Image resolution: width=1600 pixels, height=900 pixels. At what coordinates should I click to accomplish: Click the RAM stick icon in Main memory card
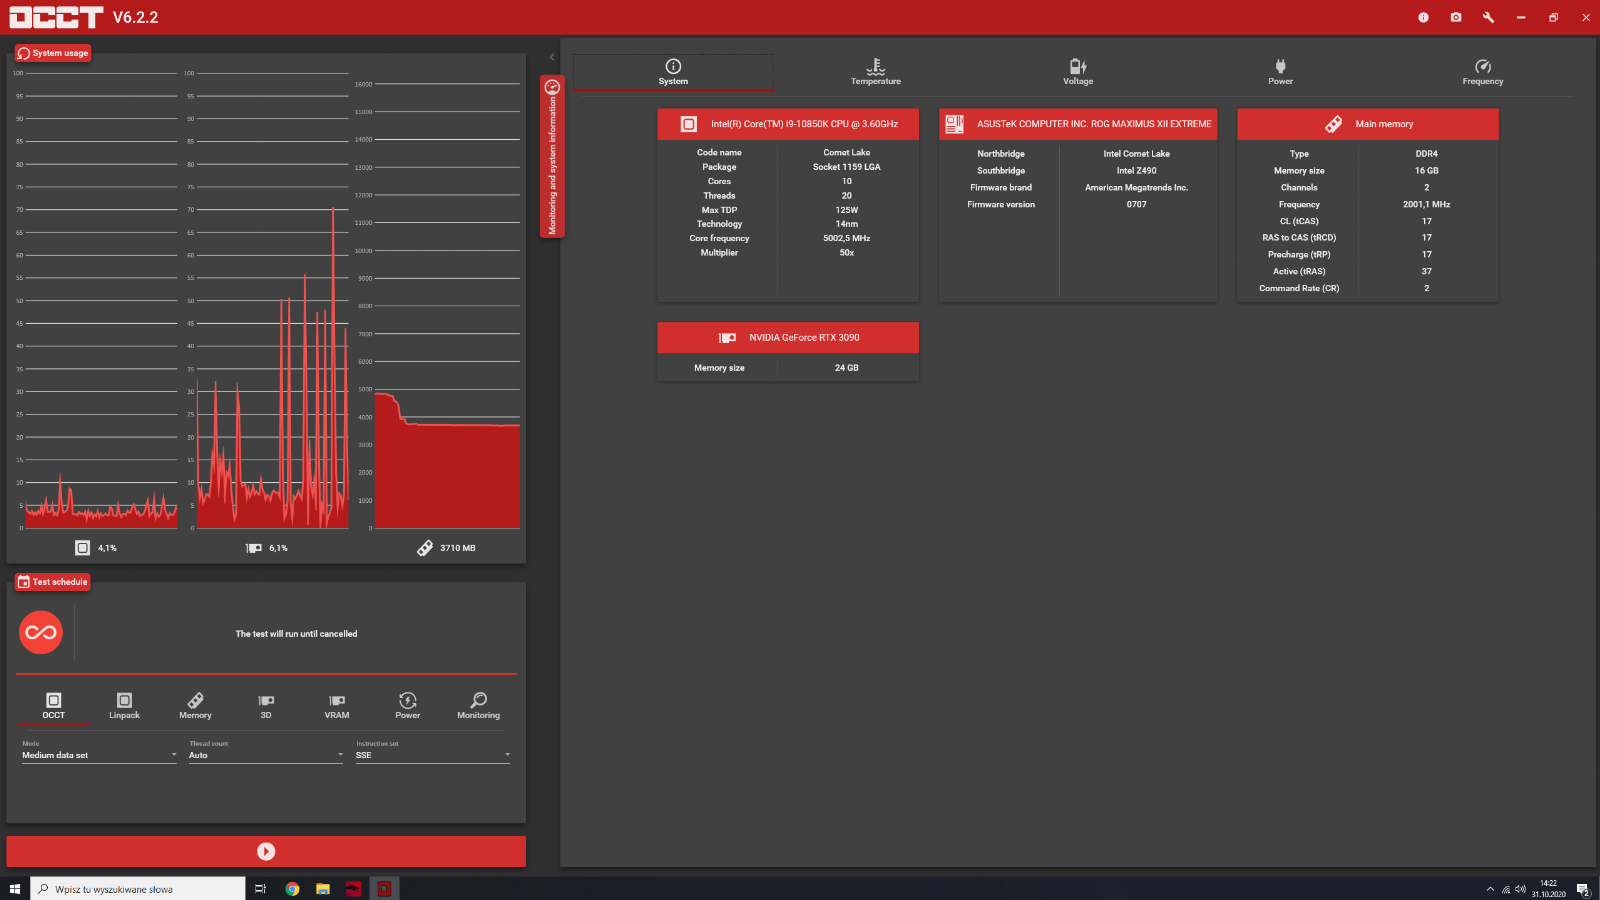[x=1334, y=124]
